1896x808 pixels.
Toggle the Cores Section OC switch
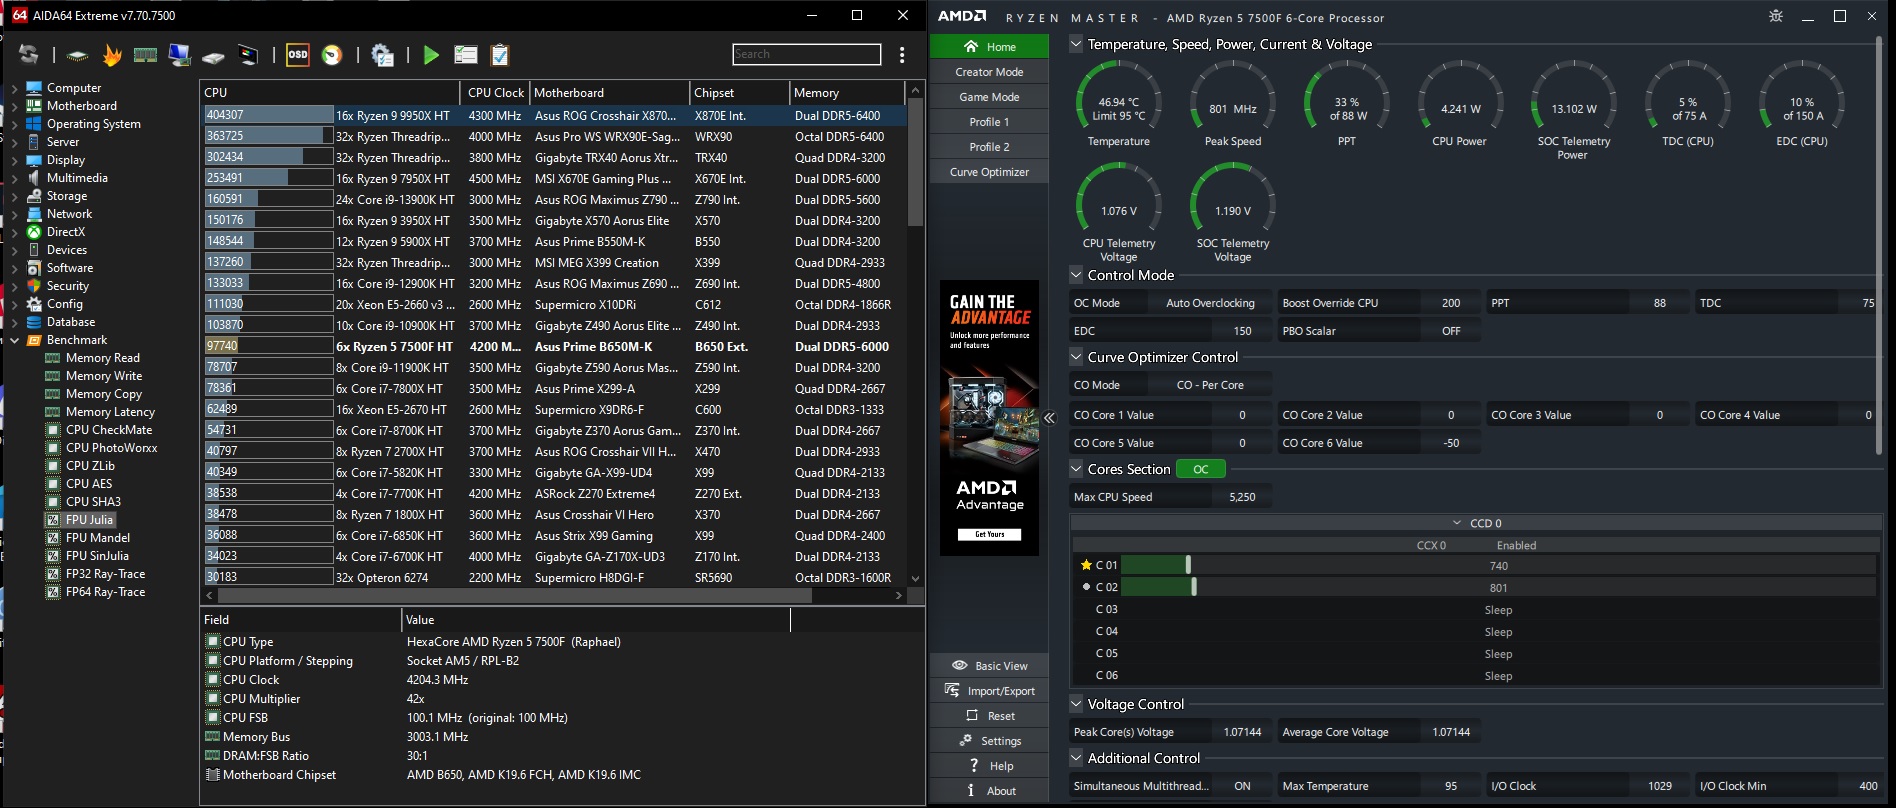coord(1201,469)
